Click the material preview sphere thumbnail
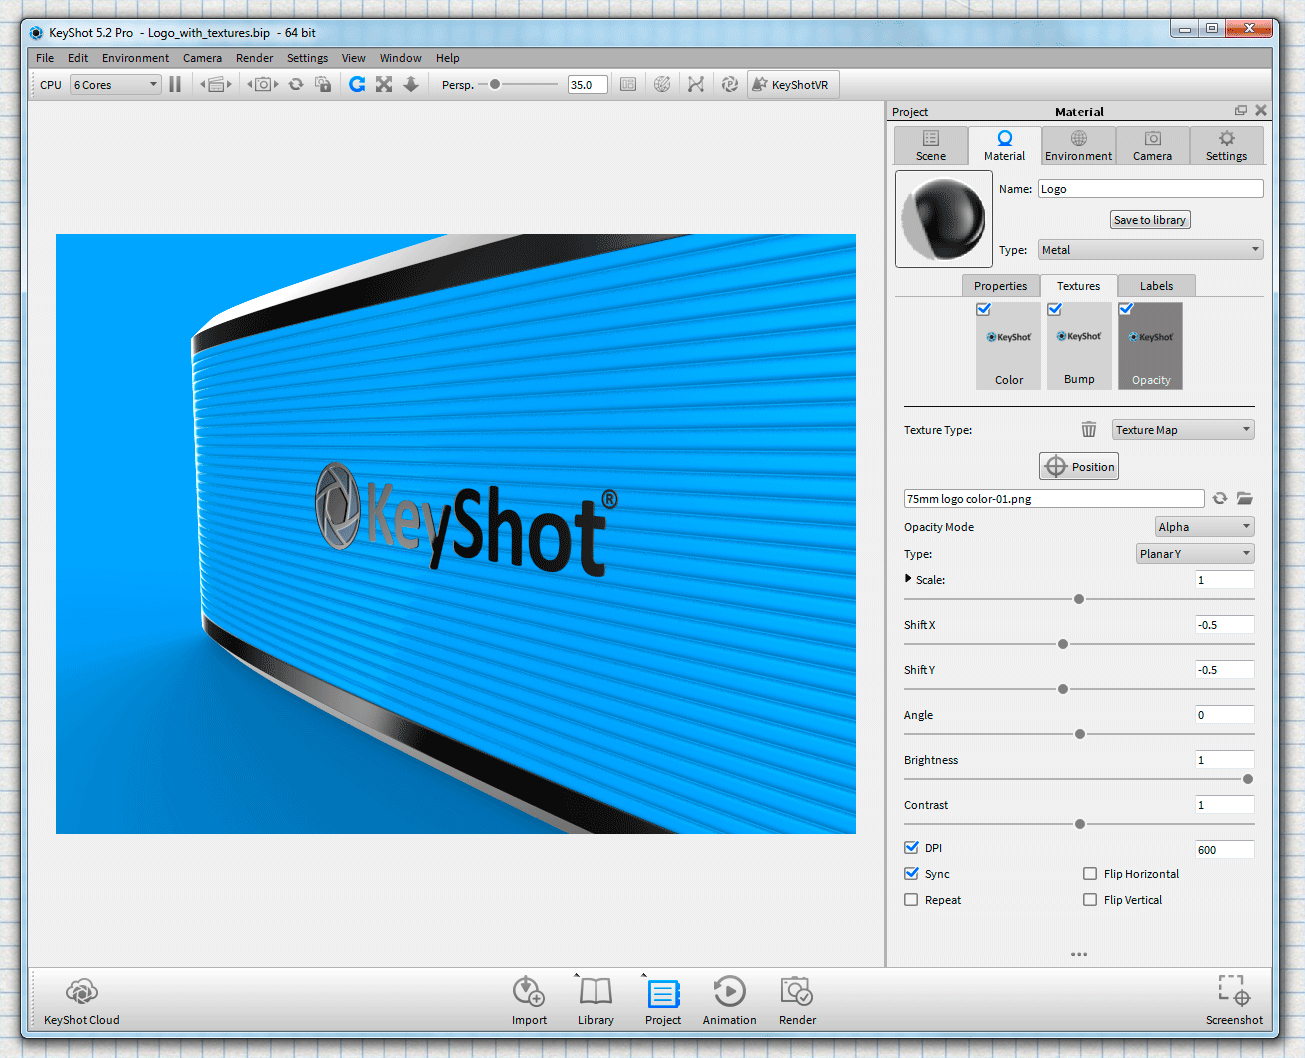The height and width of the screenshot is (1058, 1305). click(x=944, y=219)
